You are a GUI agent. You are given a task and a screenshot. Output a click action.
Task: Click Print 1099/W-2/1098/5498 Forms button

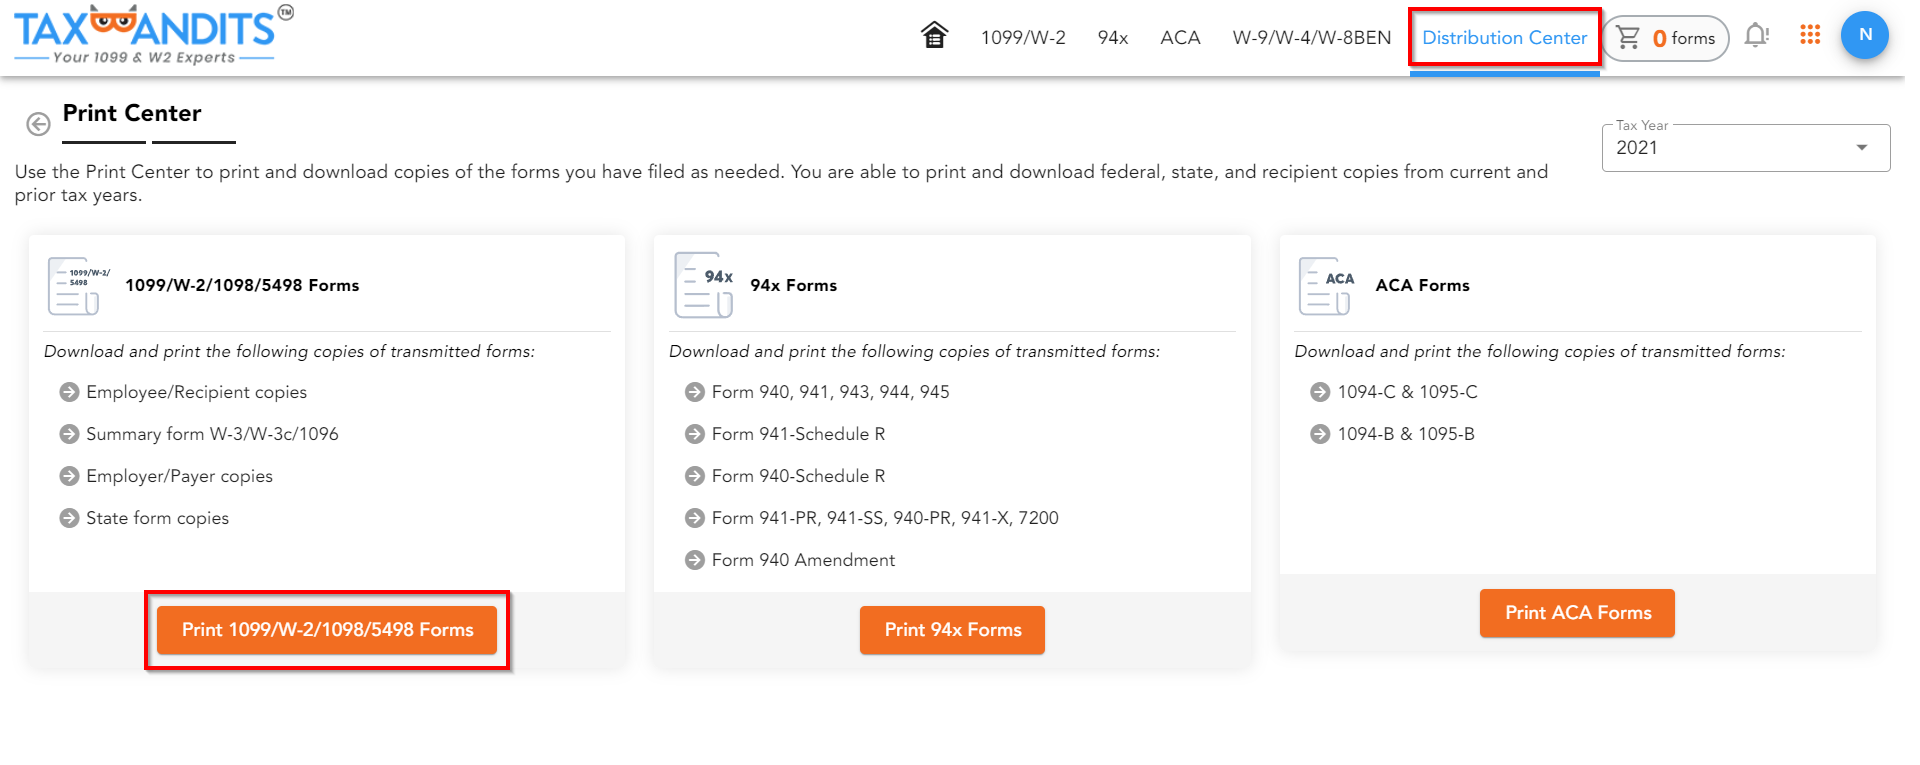327,630
